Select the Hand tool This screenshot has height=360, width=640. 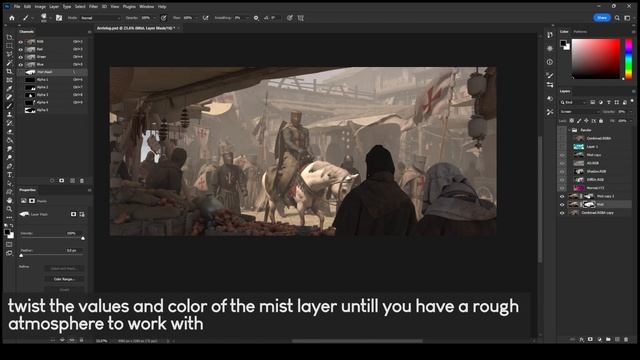9,200
